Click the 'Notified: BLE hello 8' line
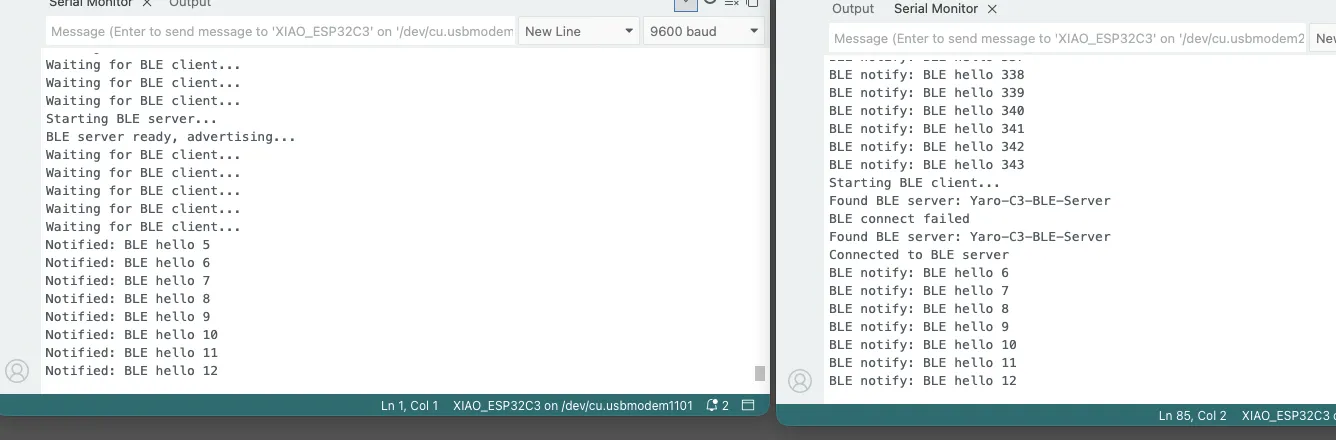 pyautogui.click(x=128, y=299)
